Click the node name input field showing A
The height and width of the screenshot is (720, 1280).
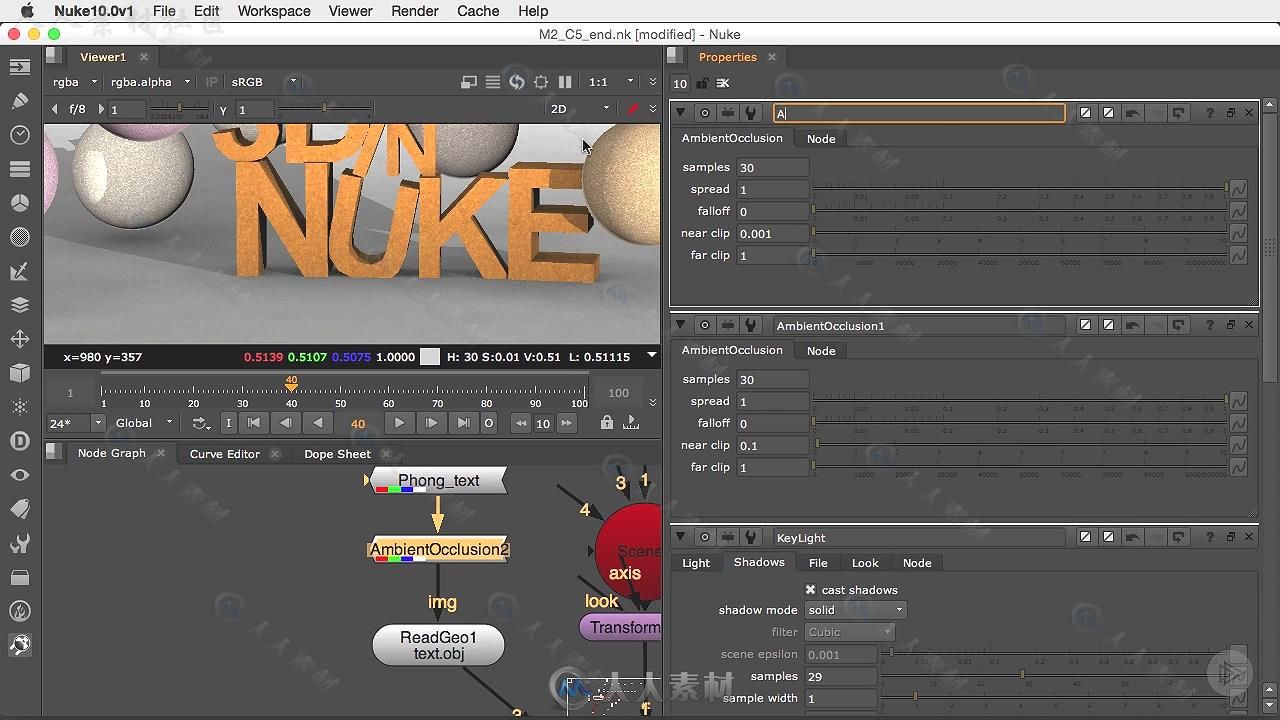(x=919, y=113)
